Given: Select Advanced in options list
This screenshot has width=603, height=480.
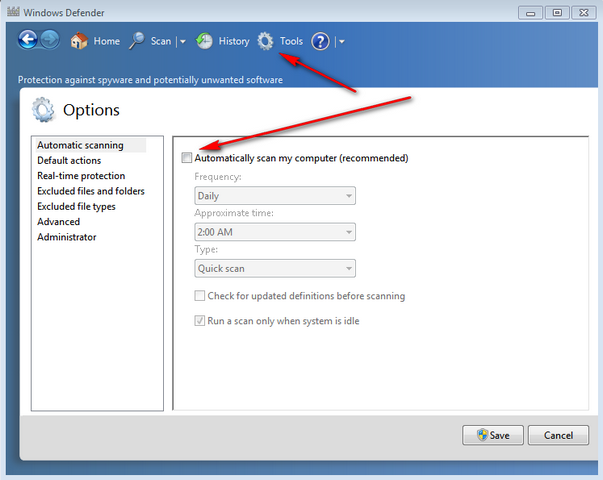Looking at the screenshot, I should click(x=58, y=222).
